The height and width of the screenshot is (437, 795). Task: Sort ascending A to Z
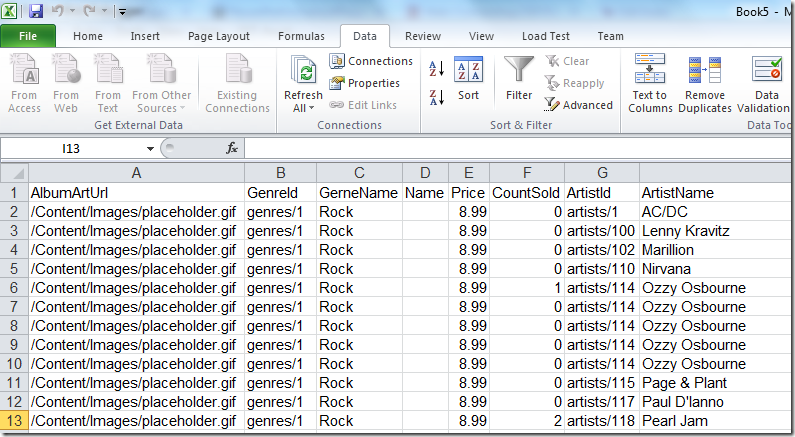436,69
